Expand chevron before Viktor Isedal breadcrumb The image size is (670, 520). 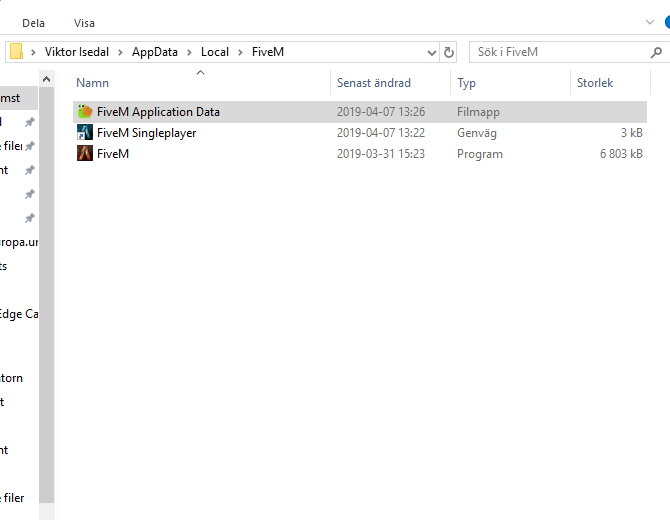[x=33, y=52]
